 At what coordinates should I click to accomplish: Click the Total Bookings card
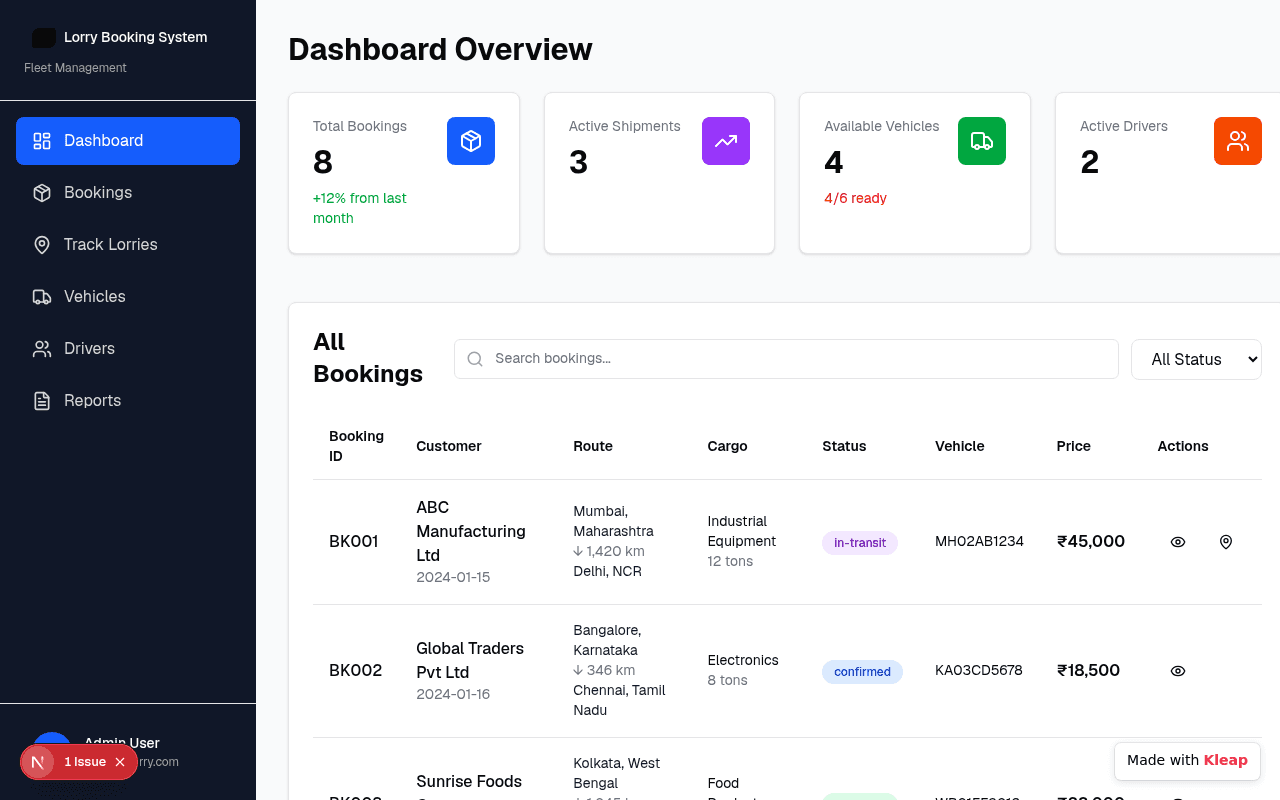tap(404, 173)
